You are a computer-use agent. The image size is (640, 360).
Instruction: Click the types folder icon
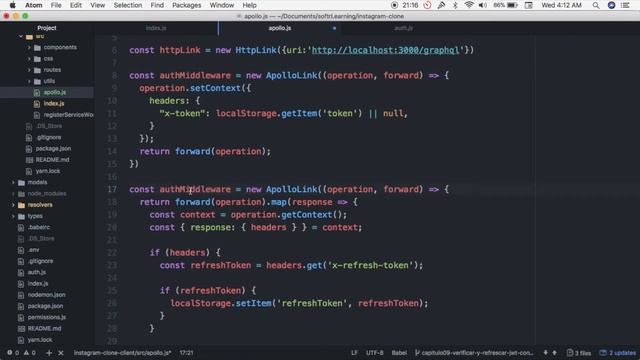(22, 216)
